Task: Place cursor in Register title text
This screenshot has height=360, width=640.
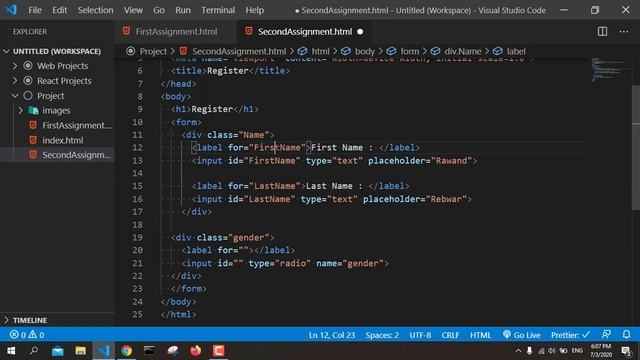Action: (227, 71)
